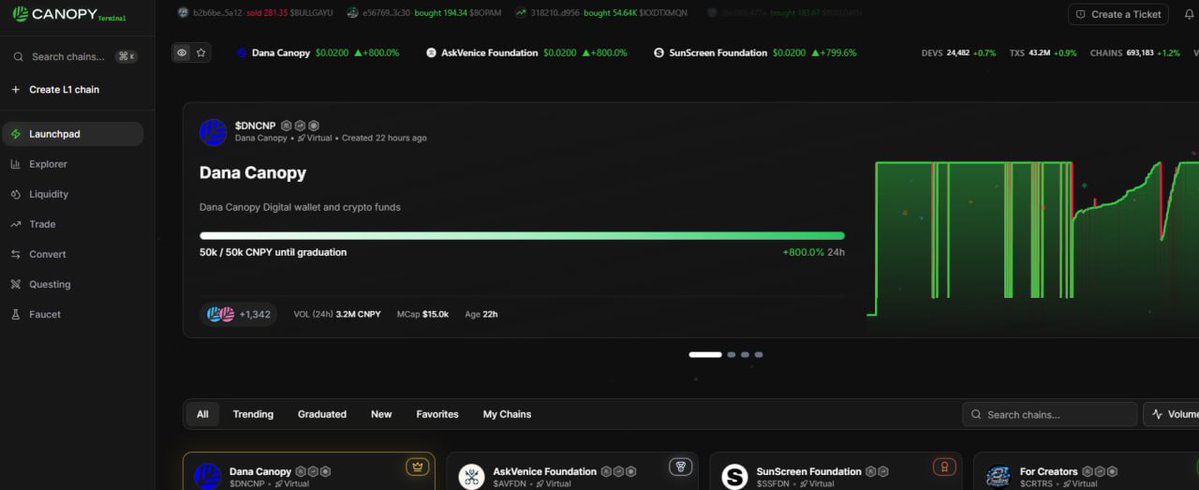Open Launchpad in the sidebar
Viewport: 1199px width, 490px height.
[73, 134]
